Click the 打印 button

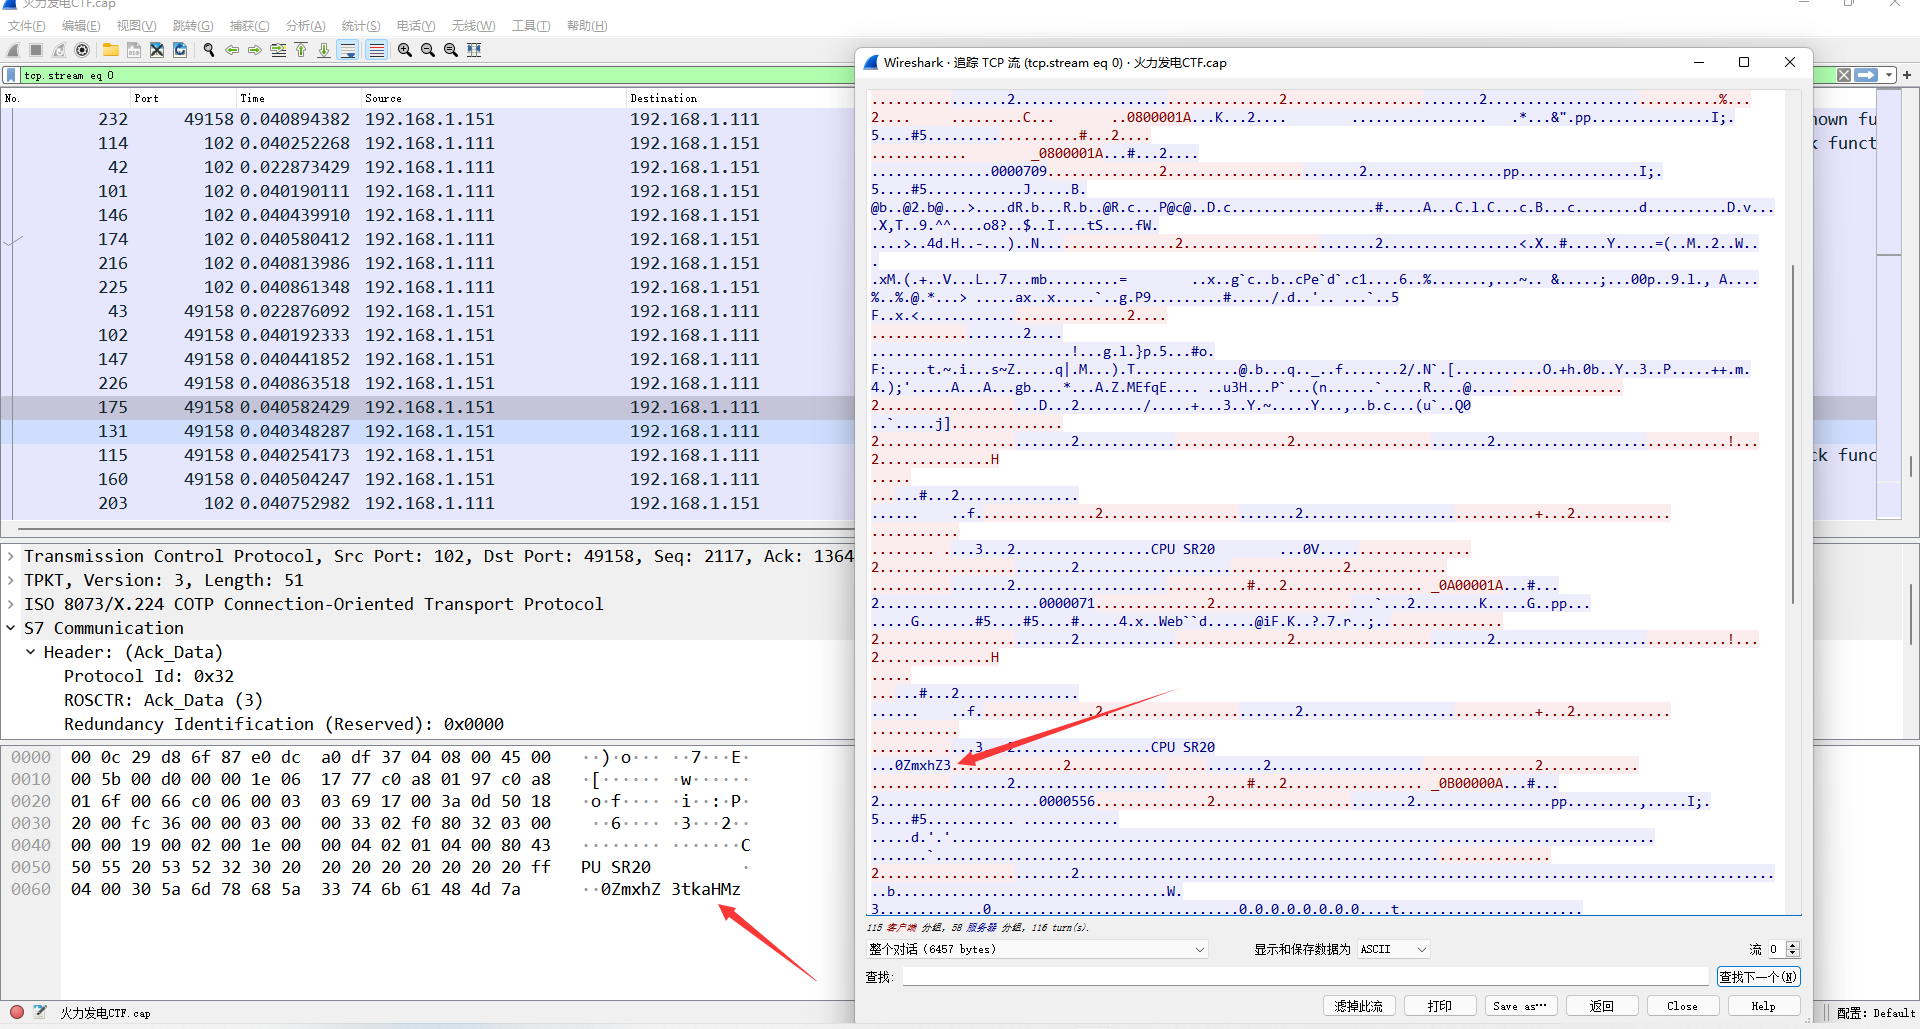click(x=1439, y=1006)
